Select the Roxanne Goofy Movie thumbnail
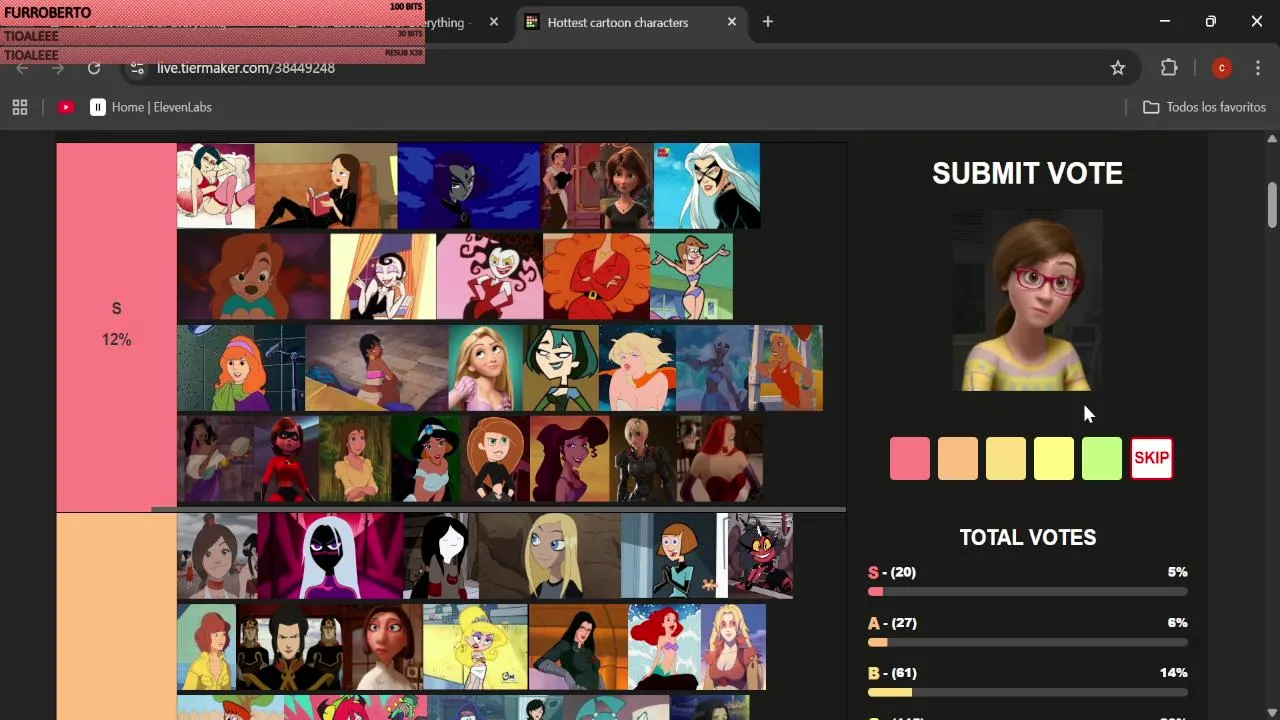The height and width of the screenshot is (720, 1280). 253,277
